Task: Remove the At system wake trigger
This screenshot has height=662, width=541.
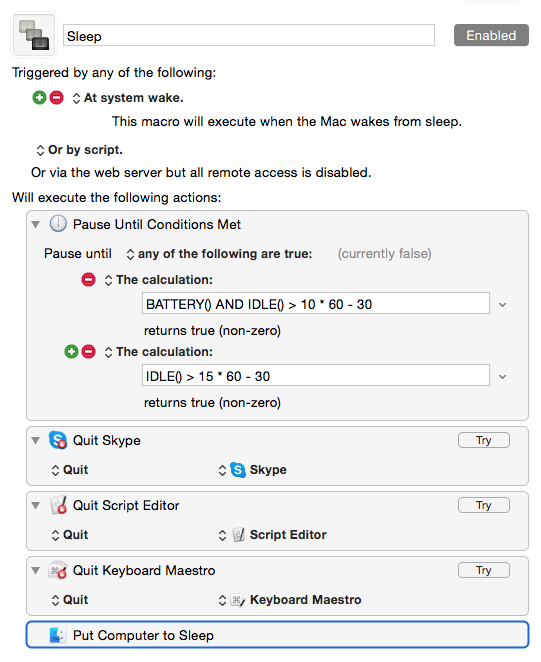Action: 57,98
